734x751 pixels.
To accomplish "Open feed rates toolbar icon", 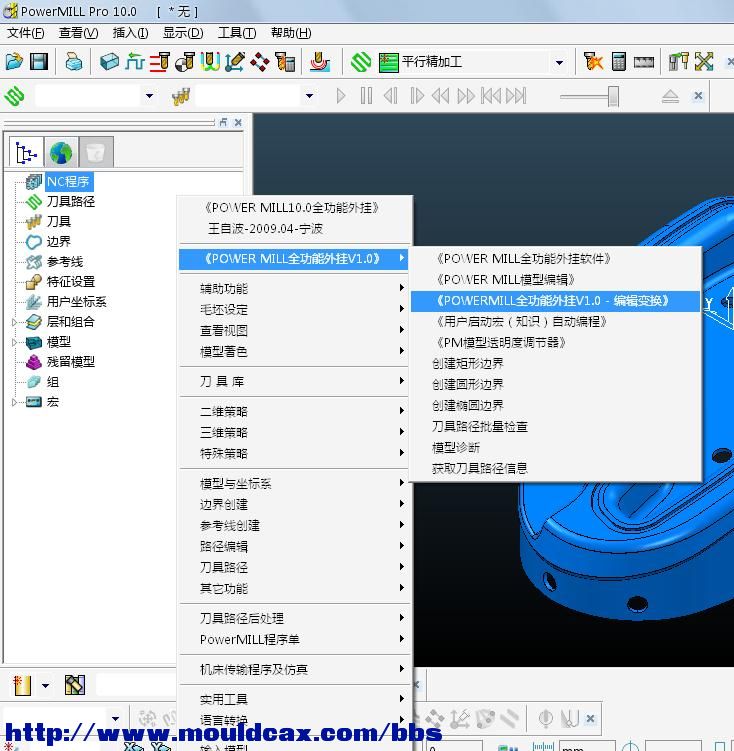I will pos(135,62).
